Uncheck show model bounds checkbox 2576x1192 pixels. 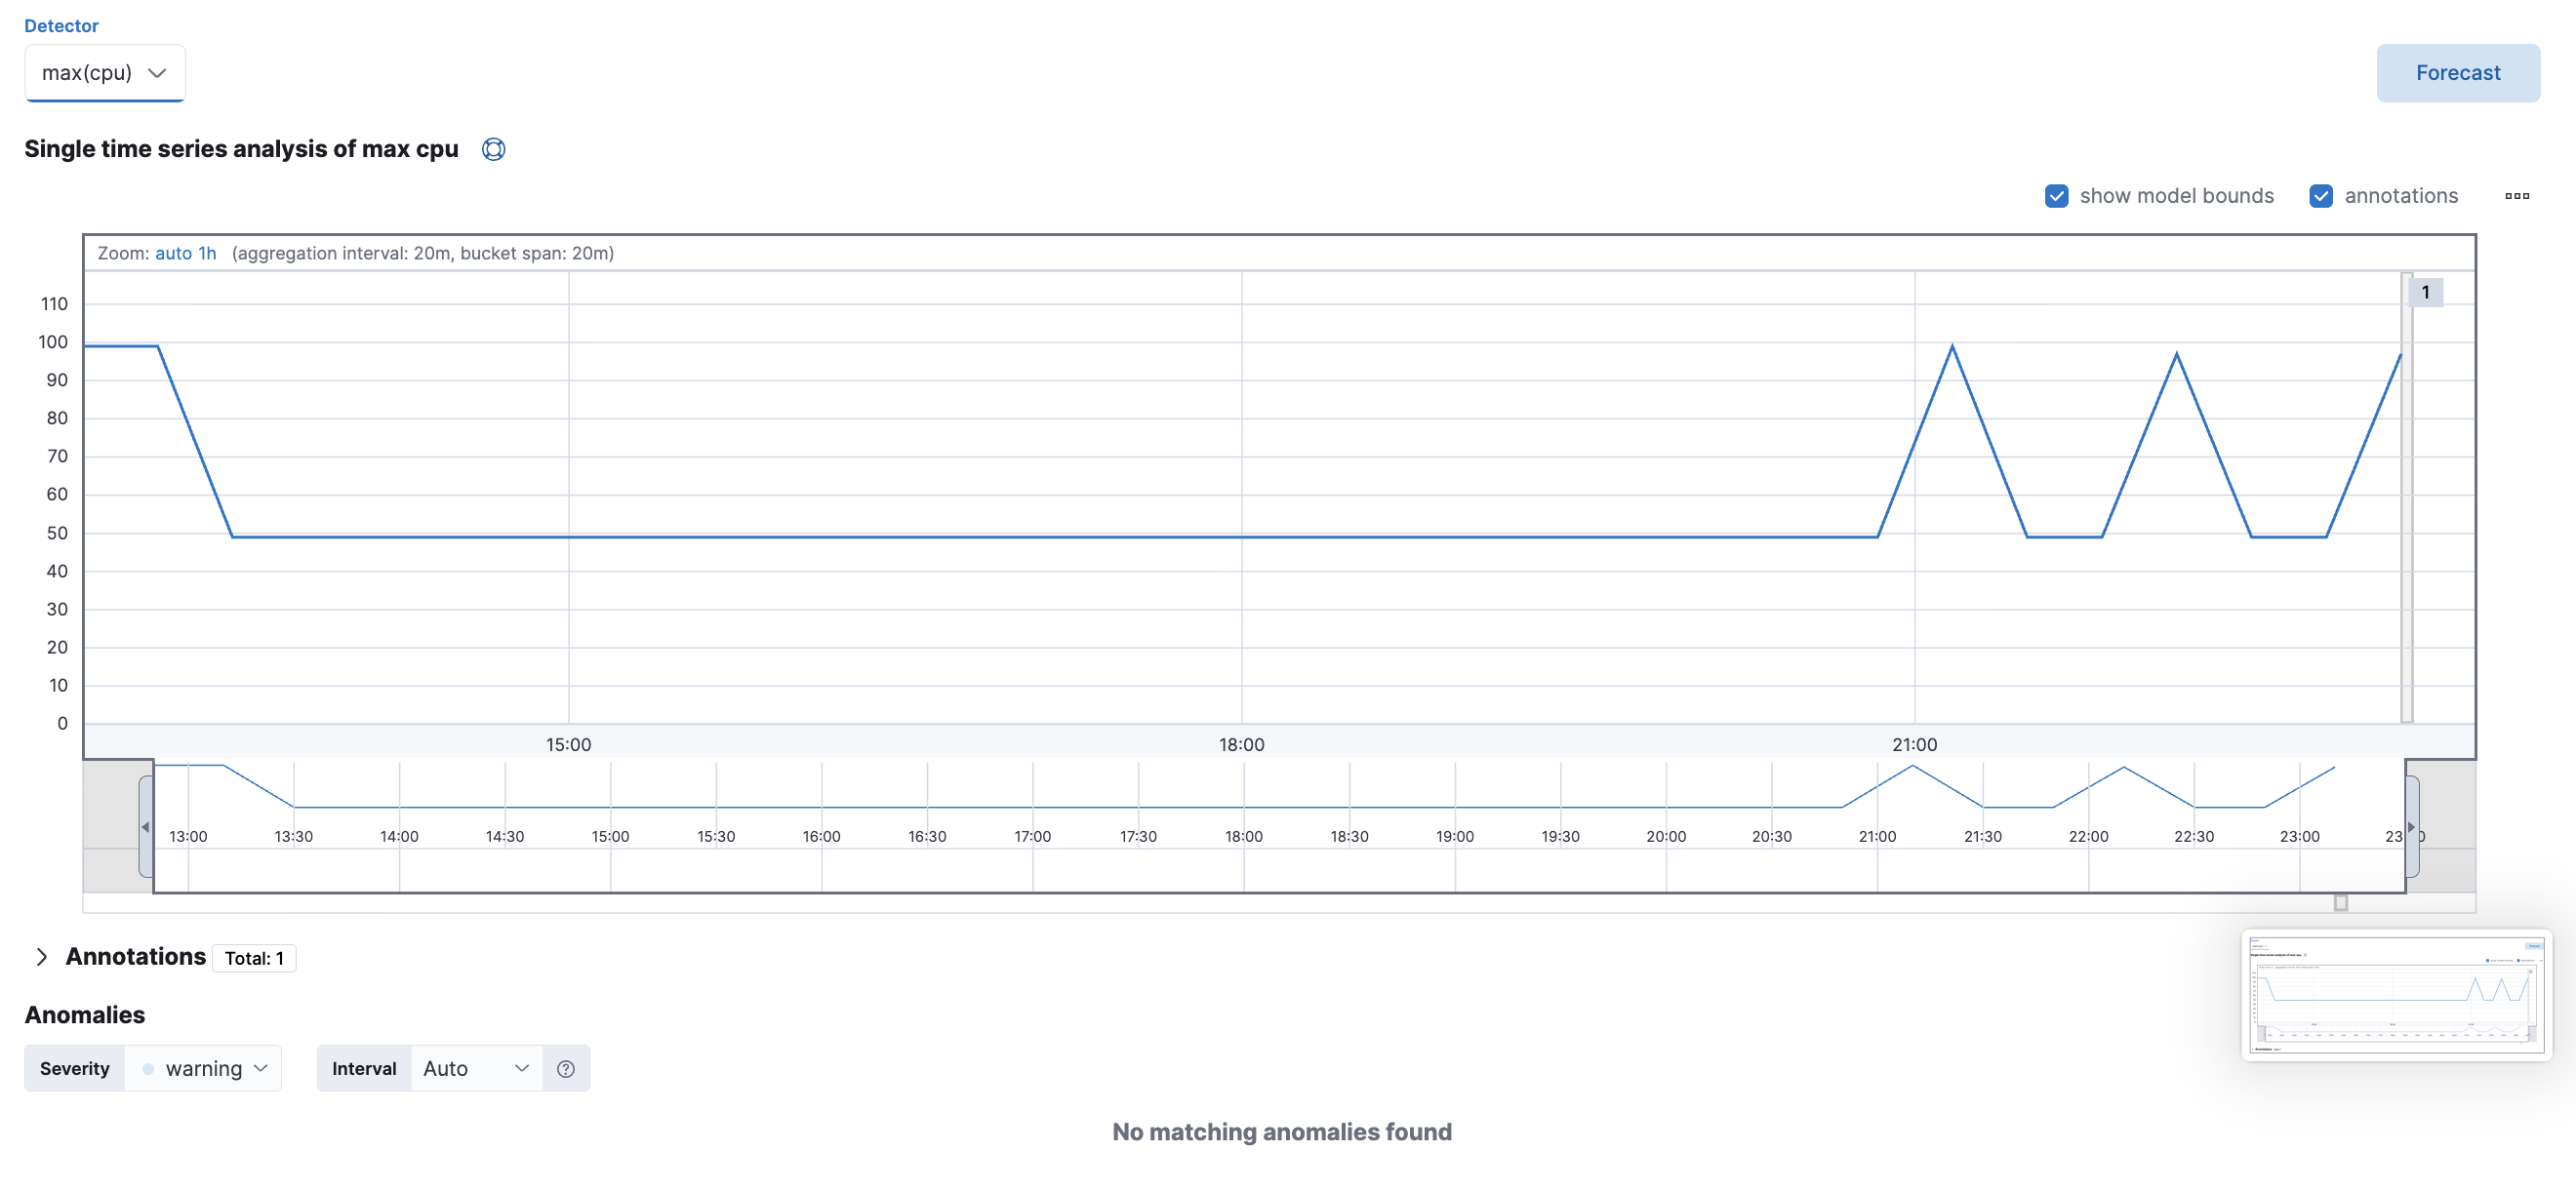tap(2056, 196)
